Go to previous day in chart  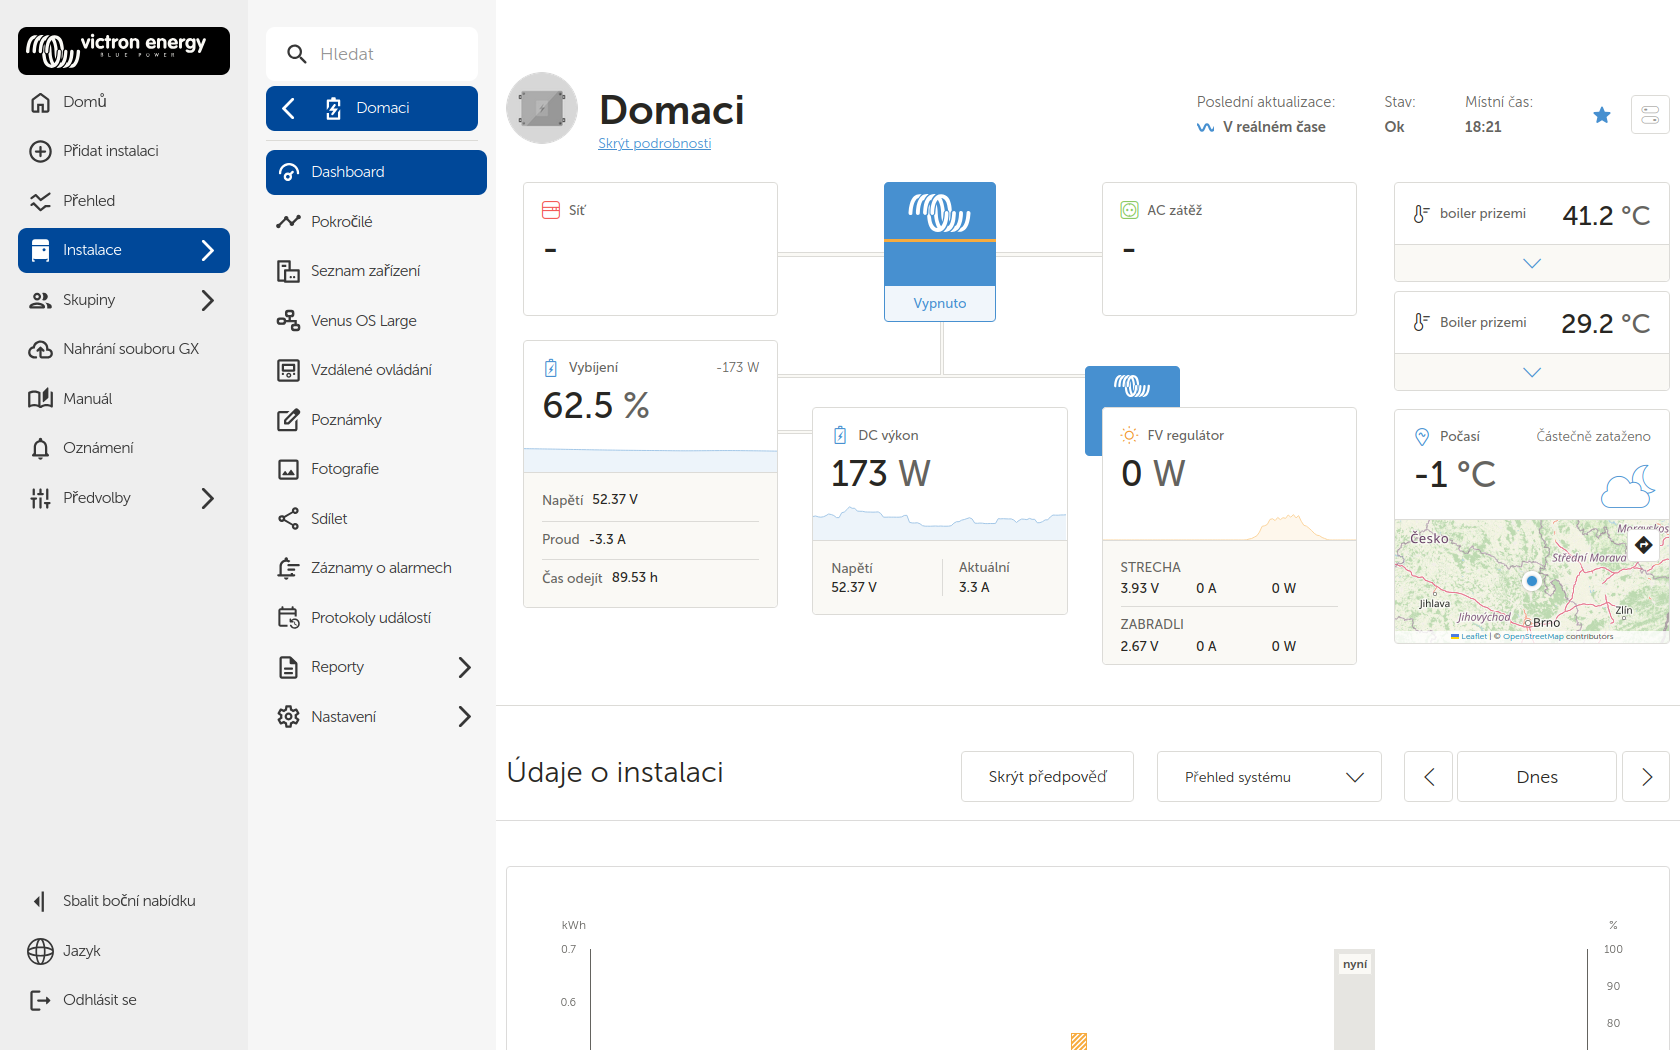[x=1428, y=777]
